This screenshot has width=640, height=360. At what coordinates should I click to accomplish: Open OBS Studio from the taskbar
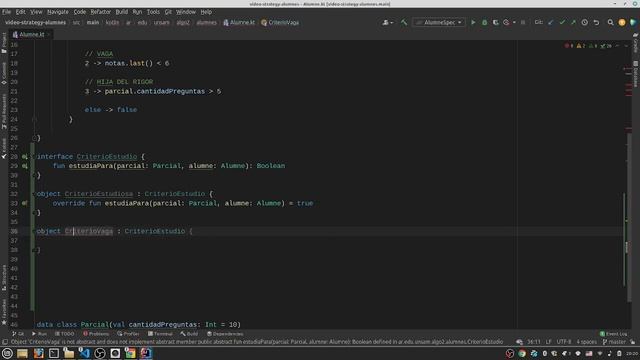coord(100,353)
